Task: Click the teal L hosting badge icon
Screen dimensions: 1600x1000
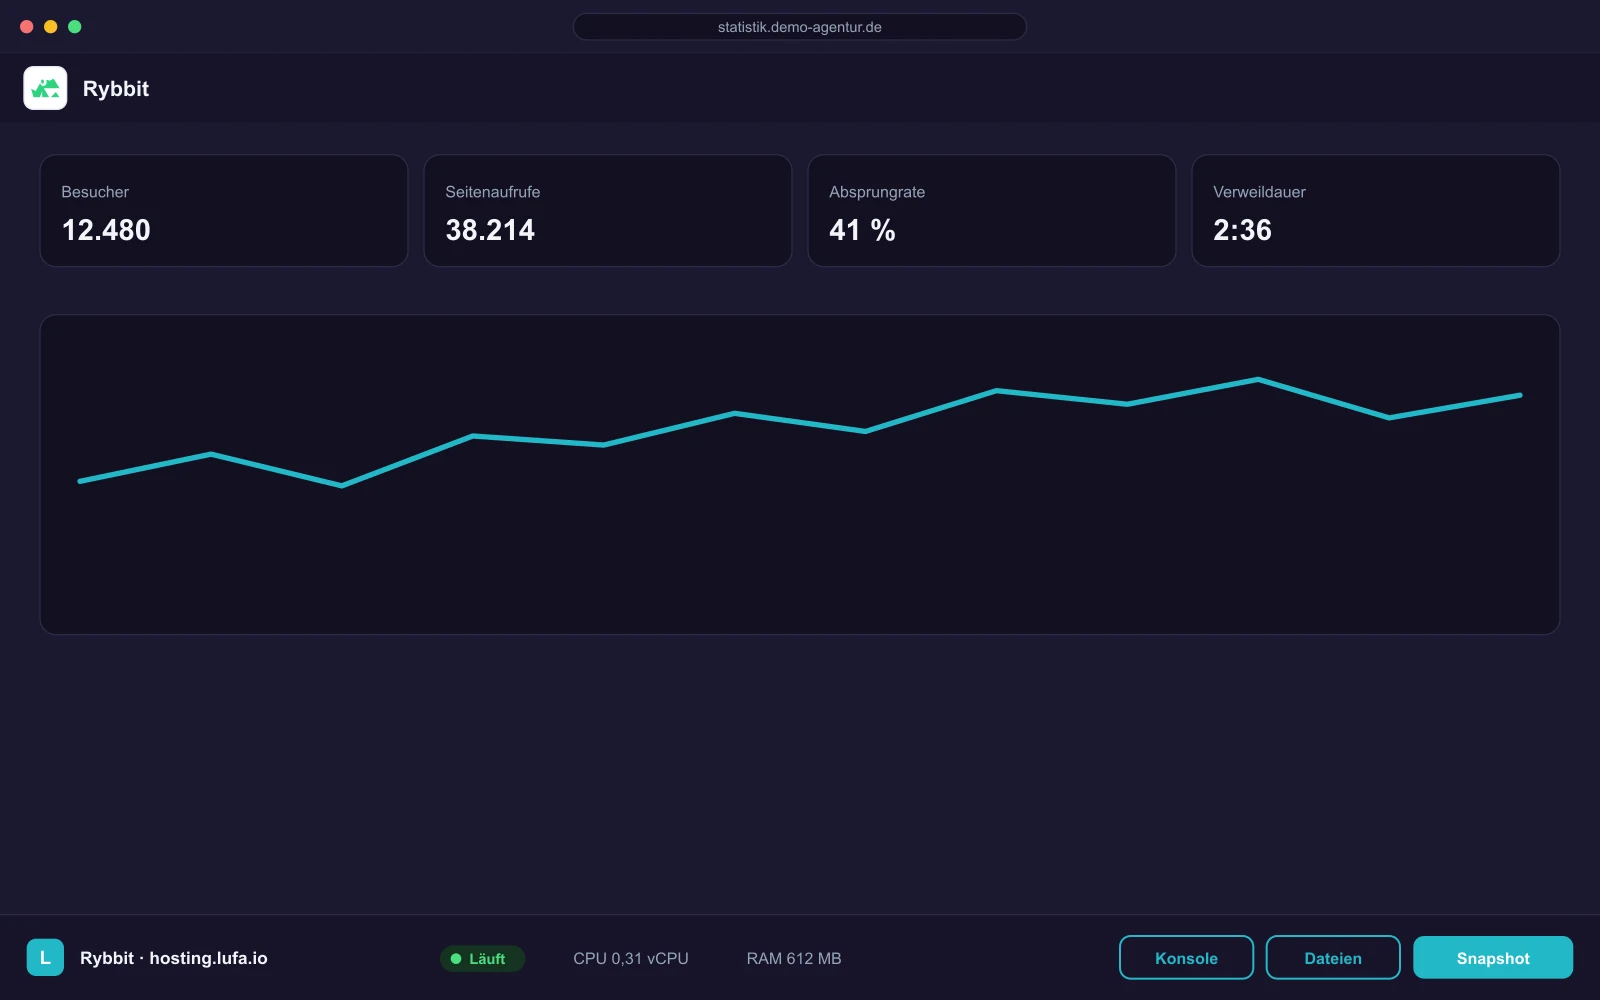Action: pyautogui.click(x=45, y=957)
